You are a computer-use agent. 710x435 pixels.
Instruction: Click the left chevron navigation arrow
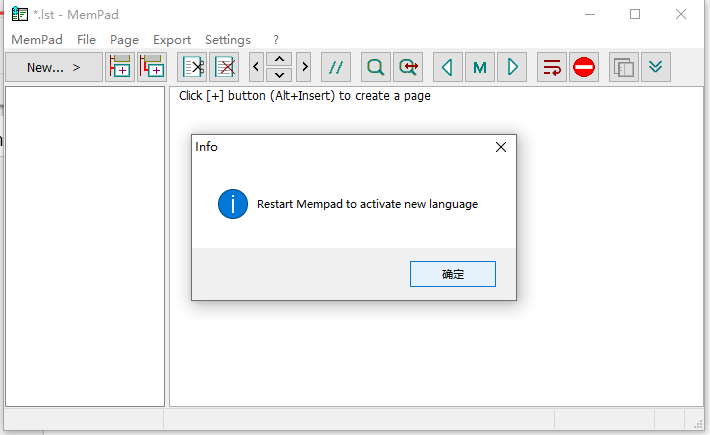(256, 67)
